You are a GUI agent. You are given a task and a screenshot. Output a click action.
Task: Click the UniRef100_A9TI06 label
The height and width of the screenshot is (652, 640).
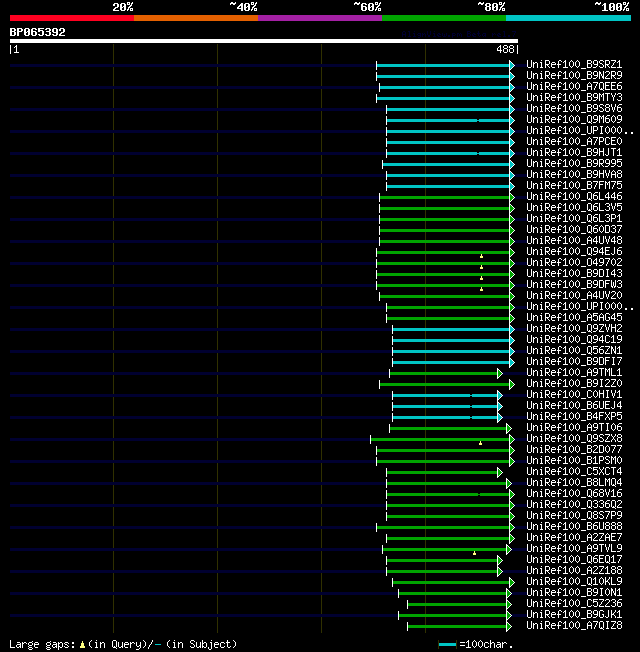(x=574, y=427)
